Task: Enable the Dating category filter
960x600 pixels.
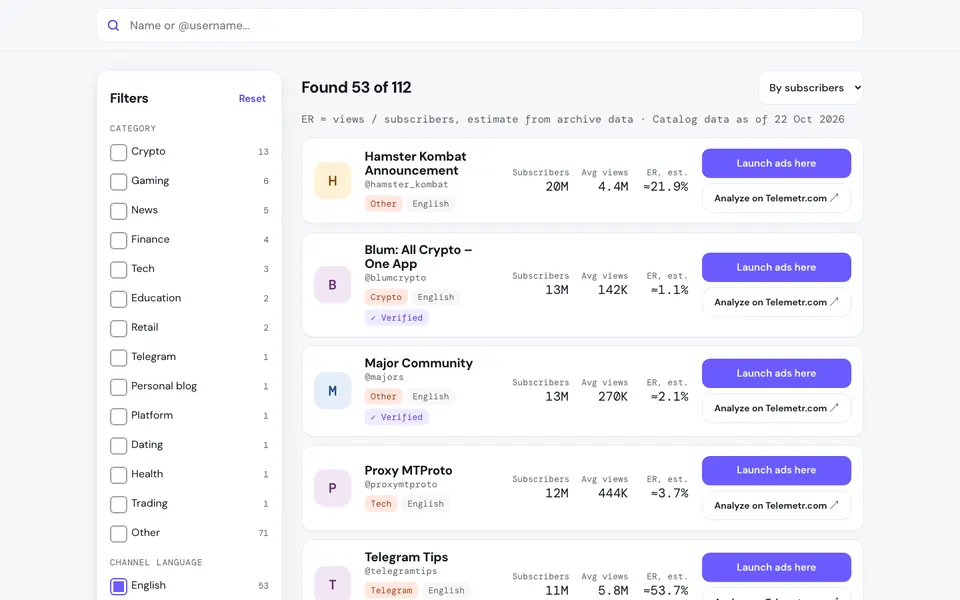Action: coord(118,446)
